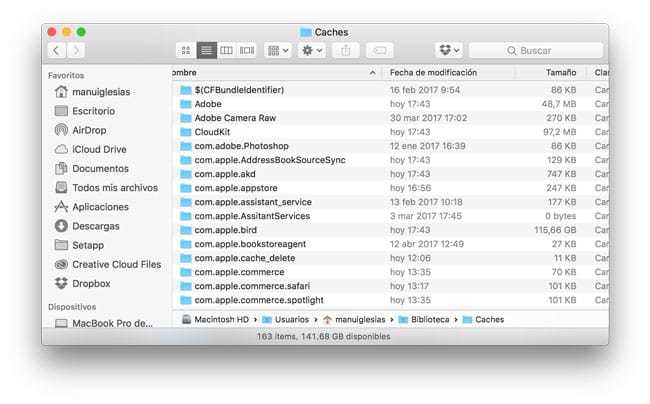Open the Dropbox toolbar dropdown
This screenshot has width=650, height=404.
[x=449, y=51]
